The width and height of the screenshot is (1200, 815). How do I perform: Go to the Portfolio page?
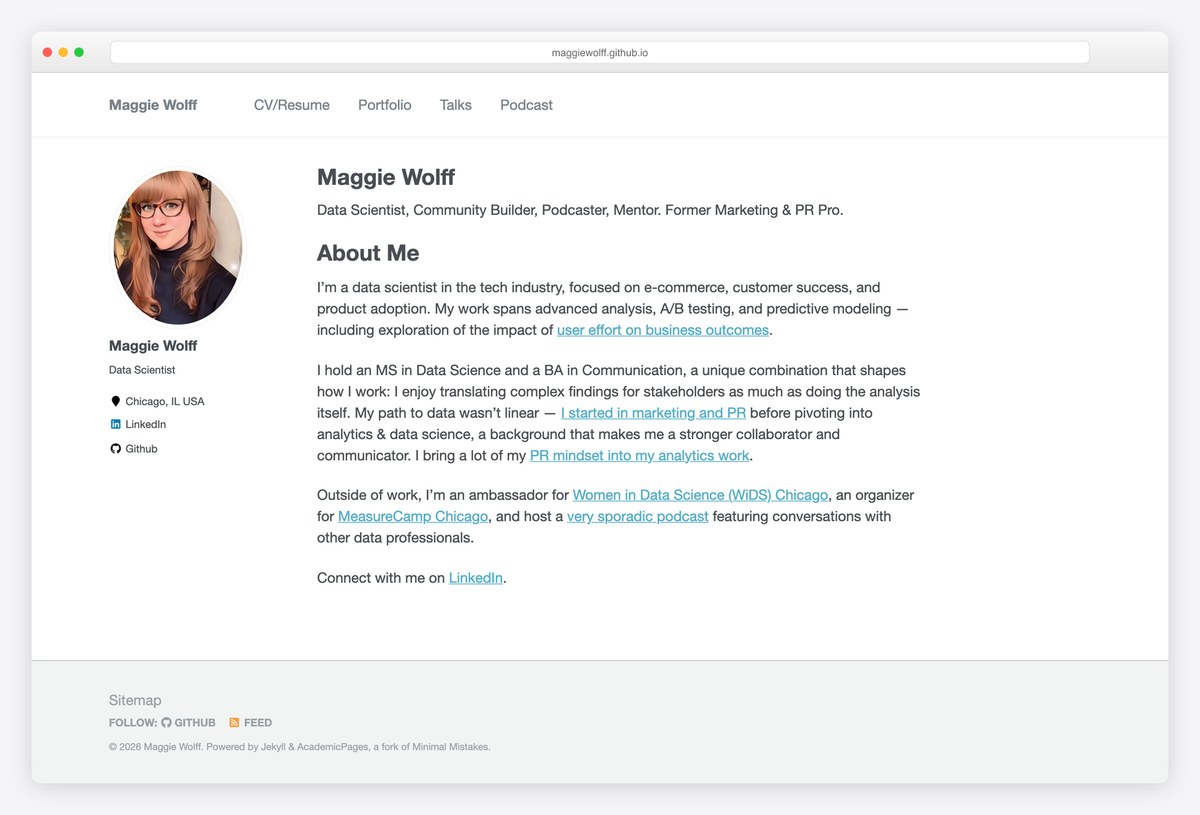coord(385,105)
